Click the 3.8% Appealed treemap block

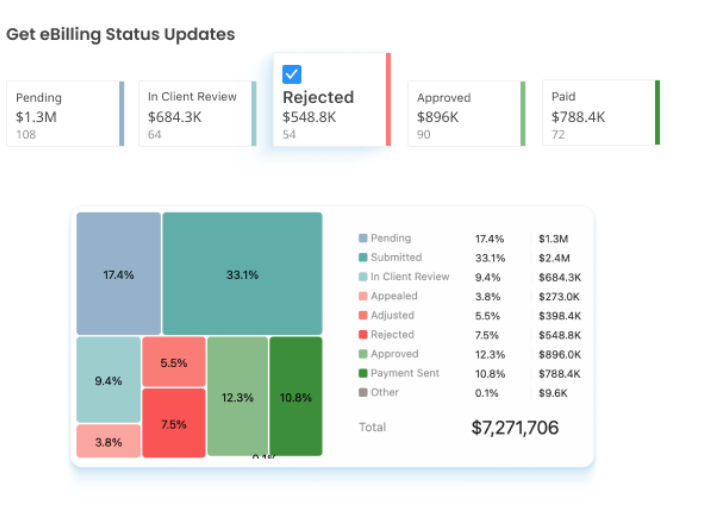coord(109,441)
